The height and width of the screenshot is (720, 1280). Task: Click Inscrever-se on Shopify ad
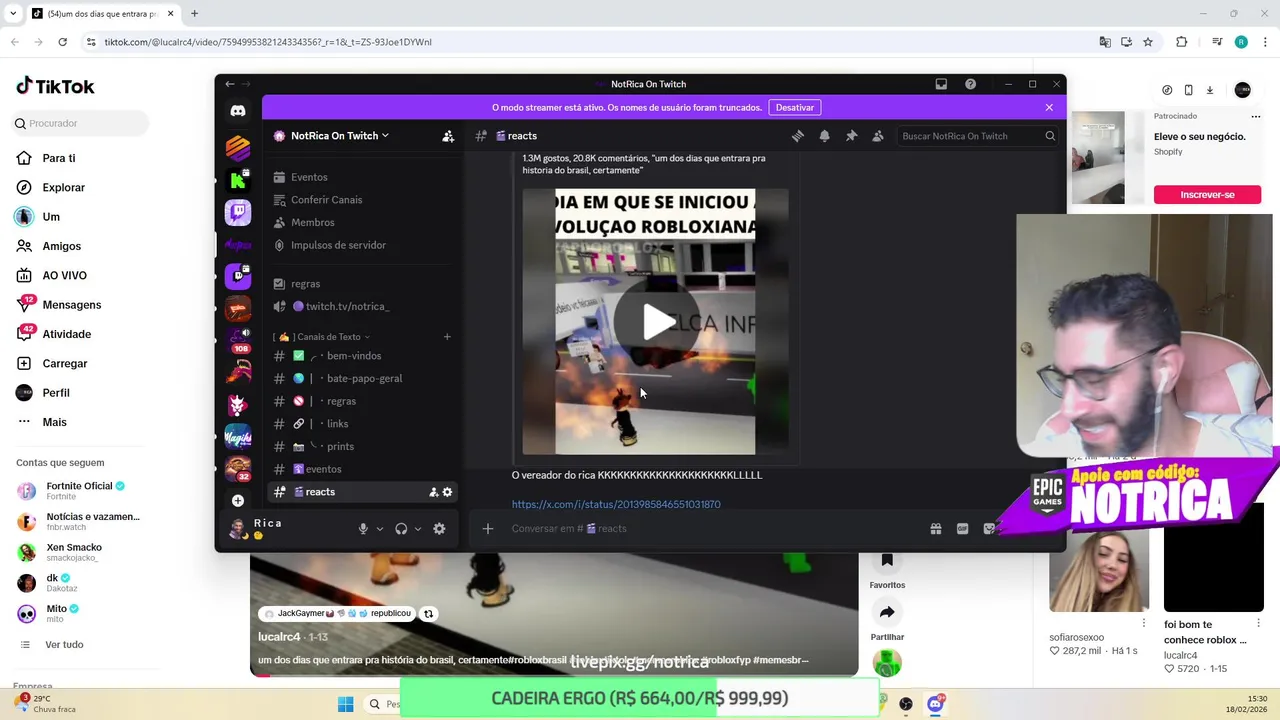(1207, 195)
